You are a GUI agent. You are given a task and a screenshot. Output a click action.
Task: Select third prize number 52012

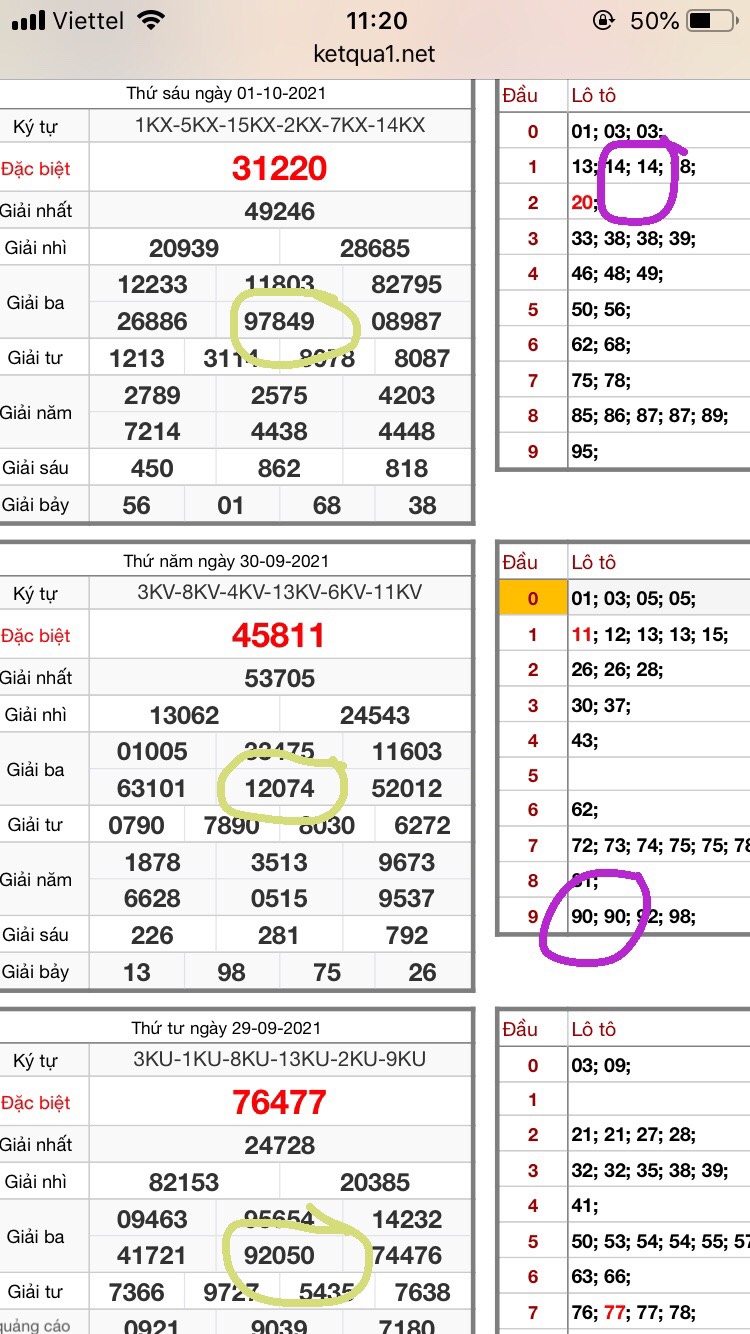(x=406, y=788)
